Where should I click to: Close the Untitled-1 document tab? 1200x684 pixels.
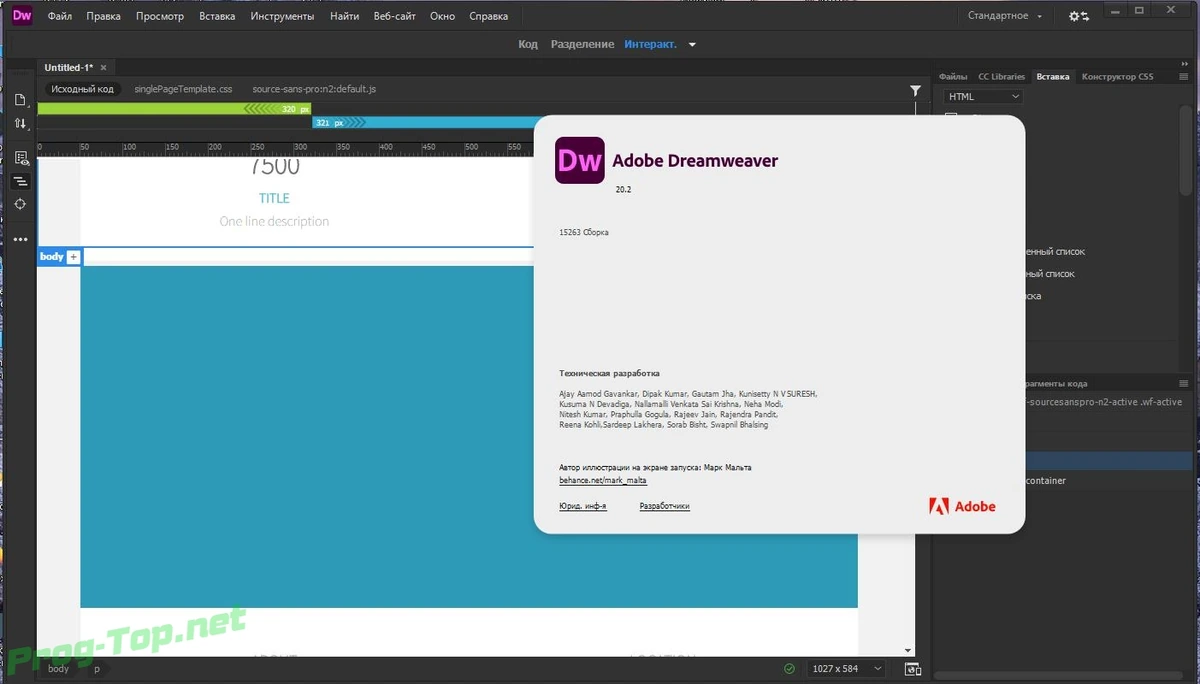point(103,68)
